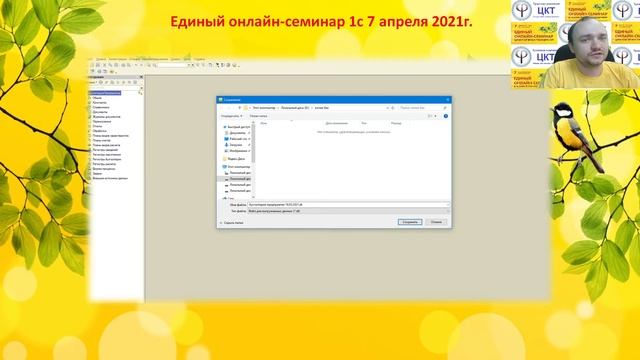The image size is (640, 360).
Task: Click the up-one-level arrow in save dialog
Action: pos(239,108)
